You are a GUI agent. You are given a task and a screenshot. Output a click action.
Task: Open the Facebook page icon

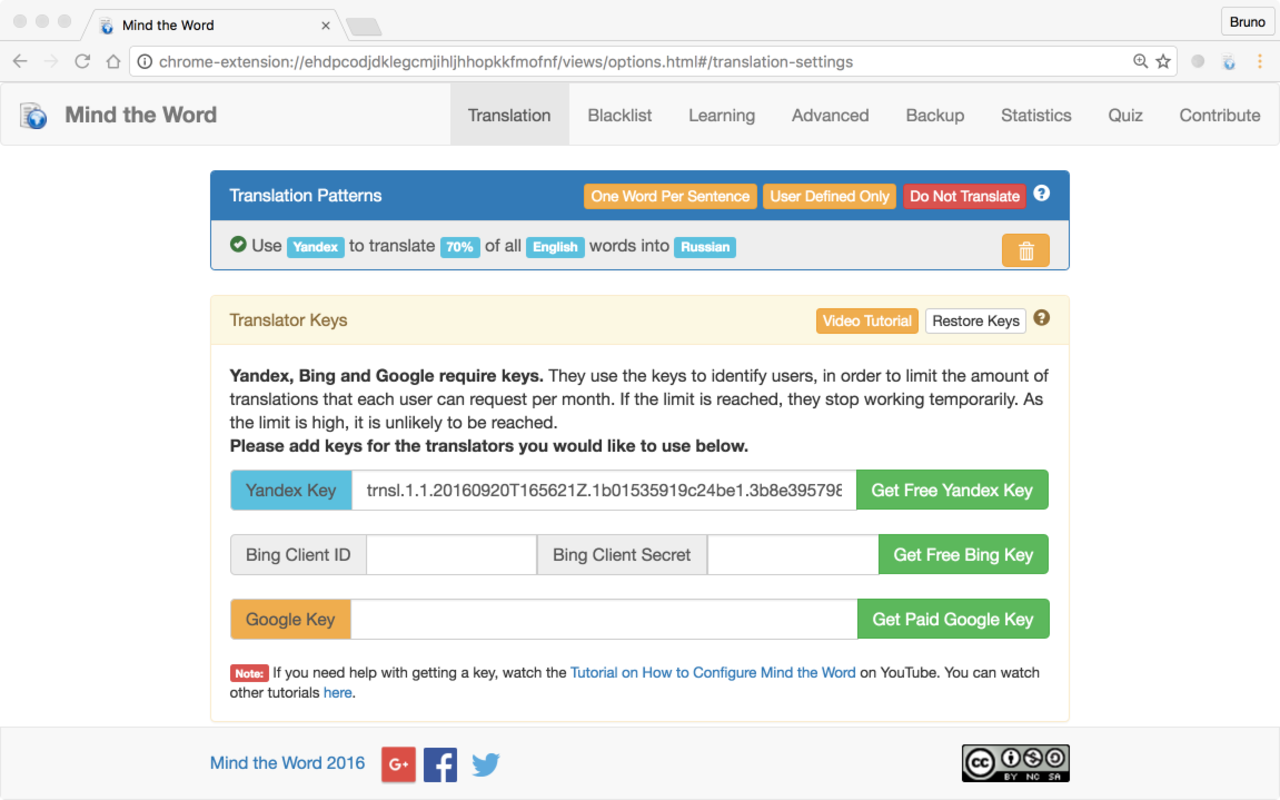440,764
